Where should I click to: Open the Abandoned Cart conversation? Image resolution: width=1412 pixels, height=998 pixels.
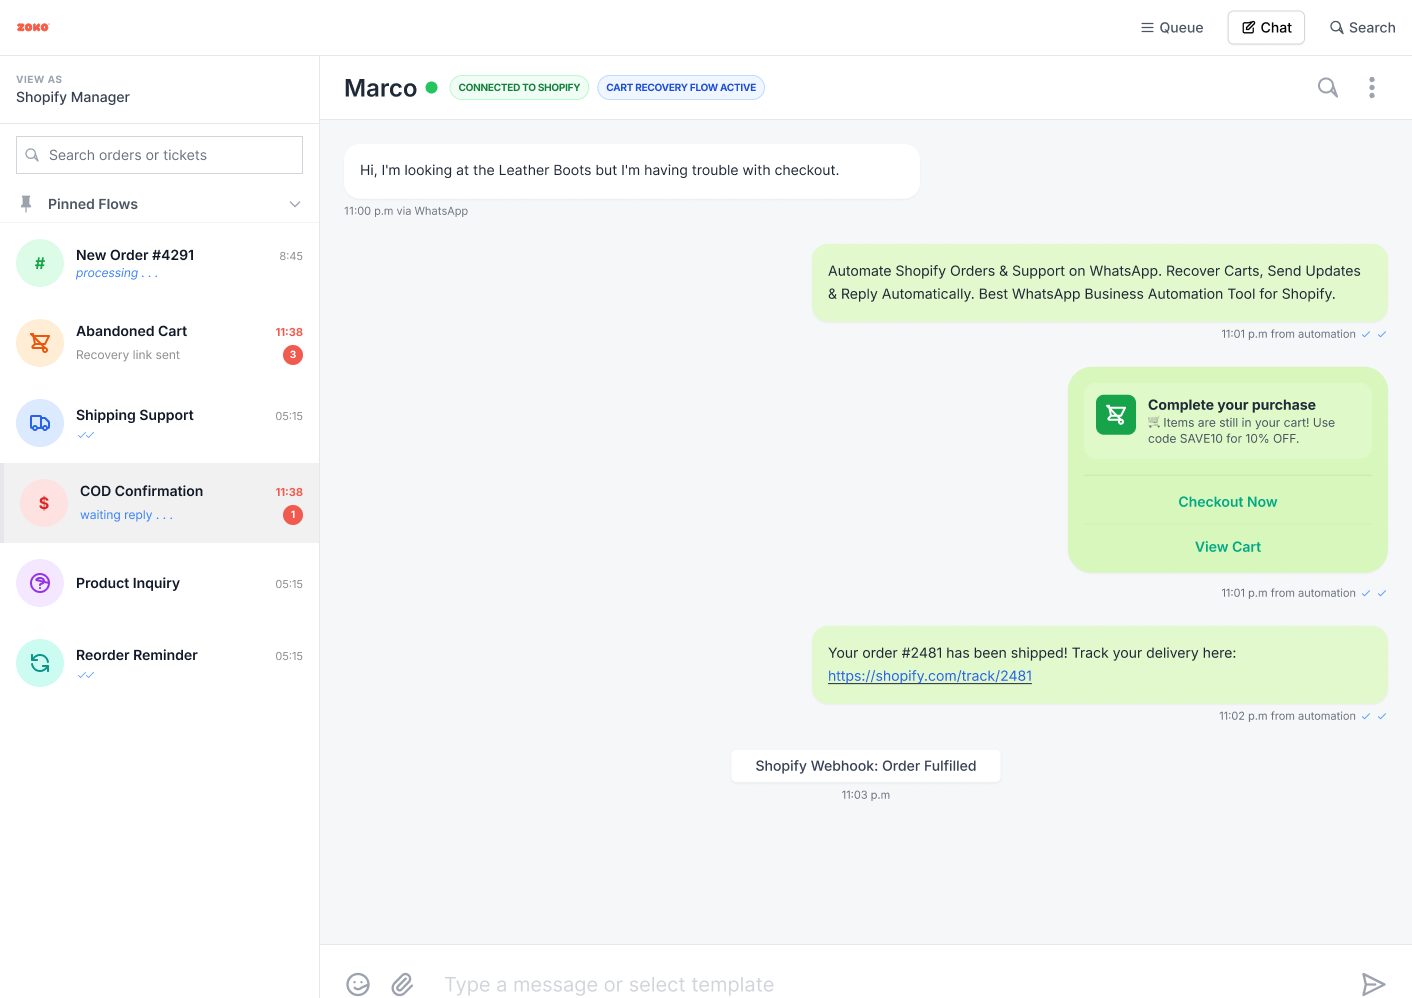click(160, 343)
